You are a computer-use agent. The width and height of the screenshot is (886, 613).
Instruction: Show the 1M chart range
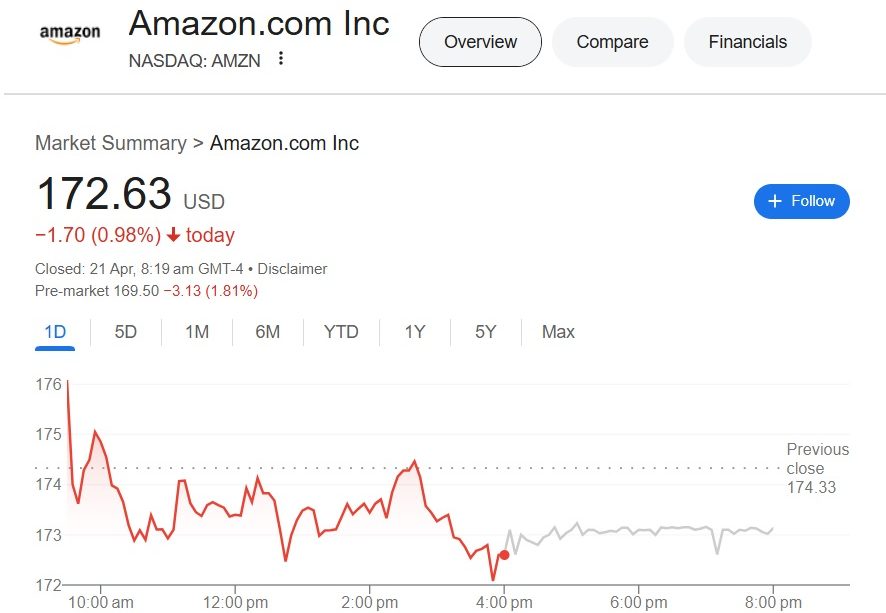click(x=197, y=332)
